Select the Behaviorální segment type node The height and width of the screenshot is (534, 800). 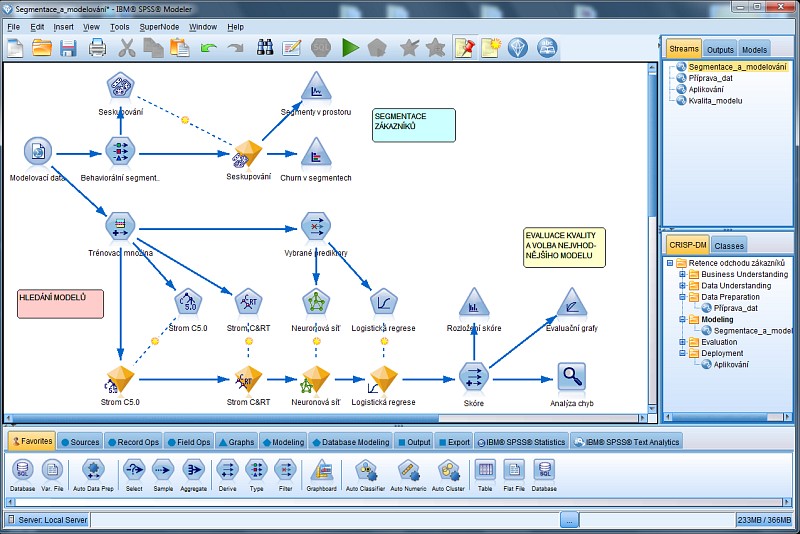(120, 151)
